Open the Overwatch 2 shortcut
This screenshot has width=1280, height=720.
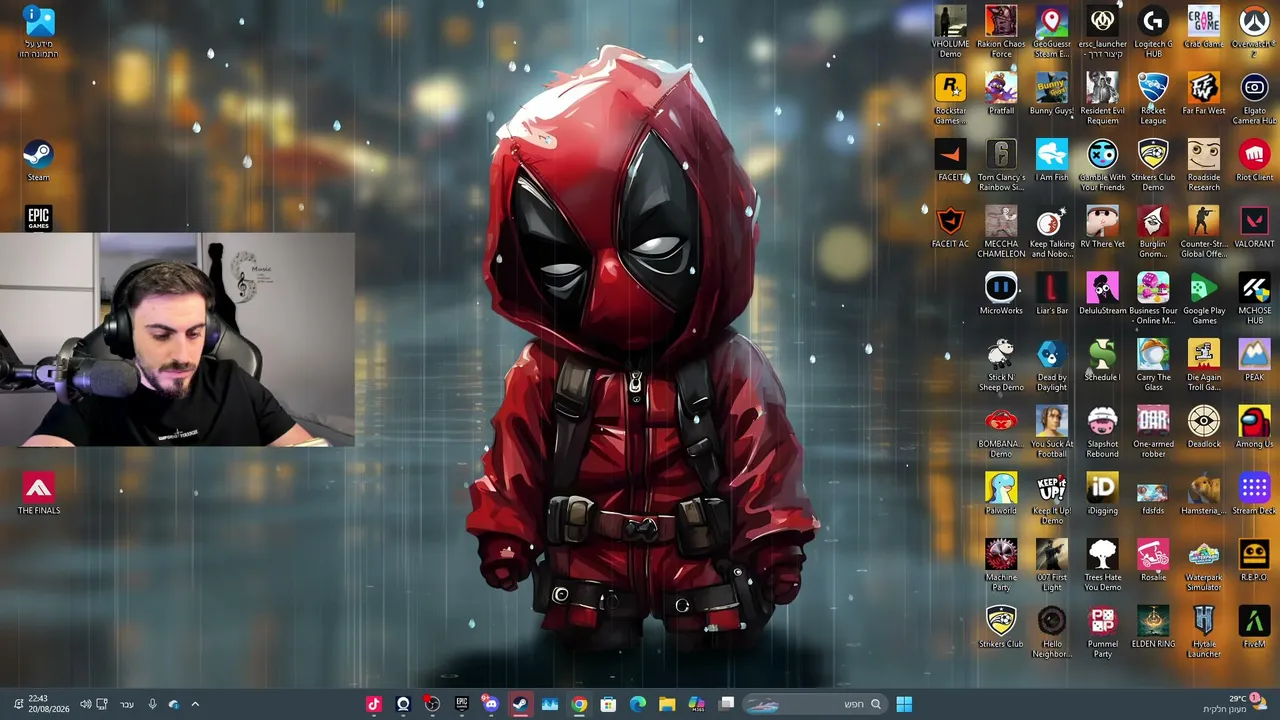tap(1254, 31)
